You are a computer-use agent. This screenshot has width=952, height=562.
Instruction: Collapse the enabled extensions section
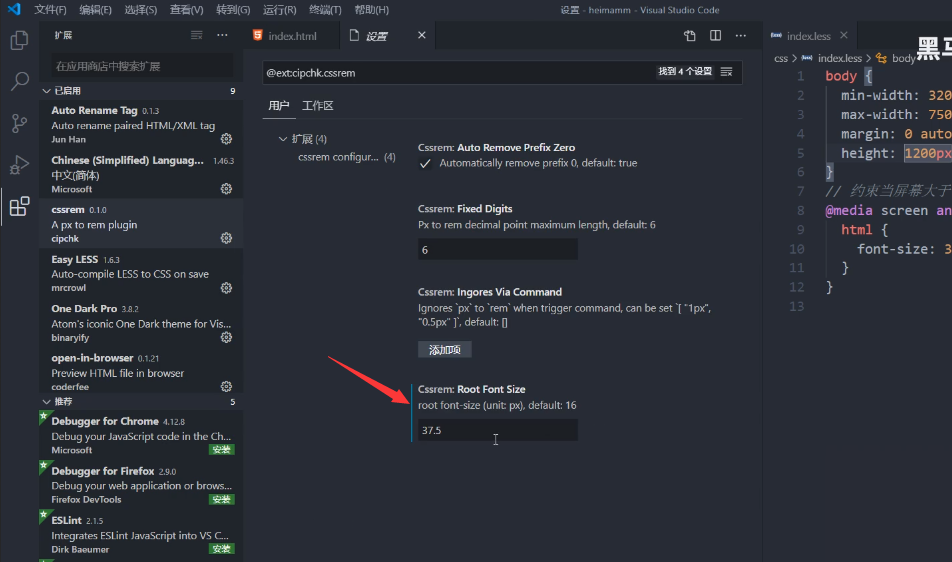tap(46, 90)
